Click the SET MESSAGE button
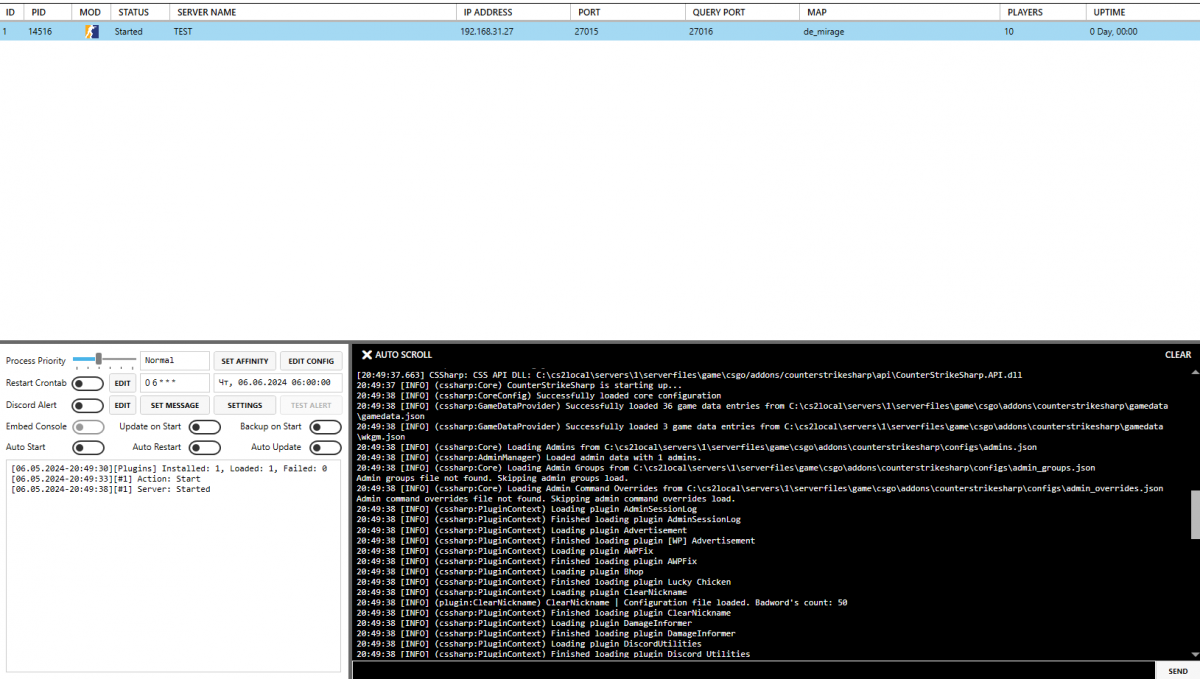 (x=175, y=406)
